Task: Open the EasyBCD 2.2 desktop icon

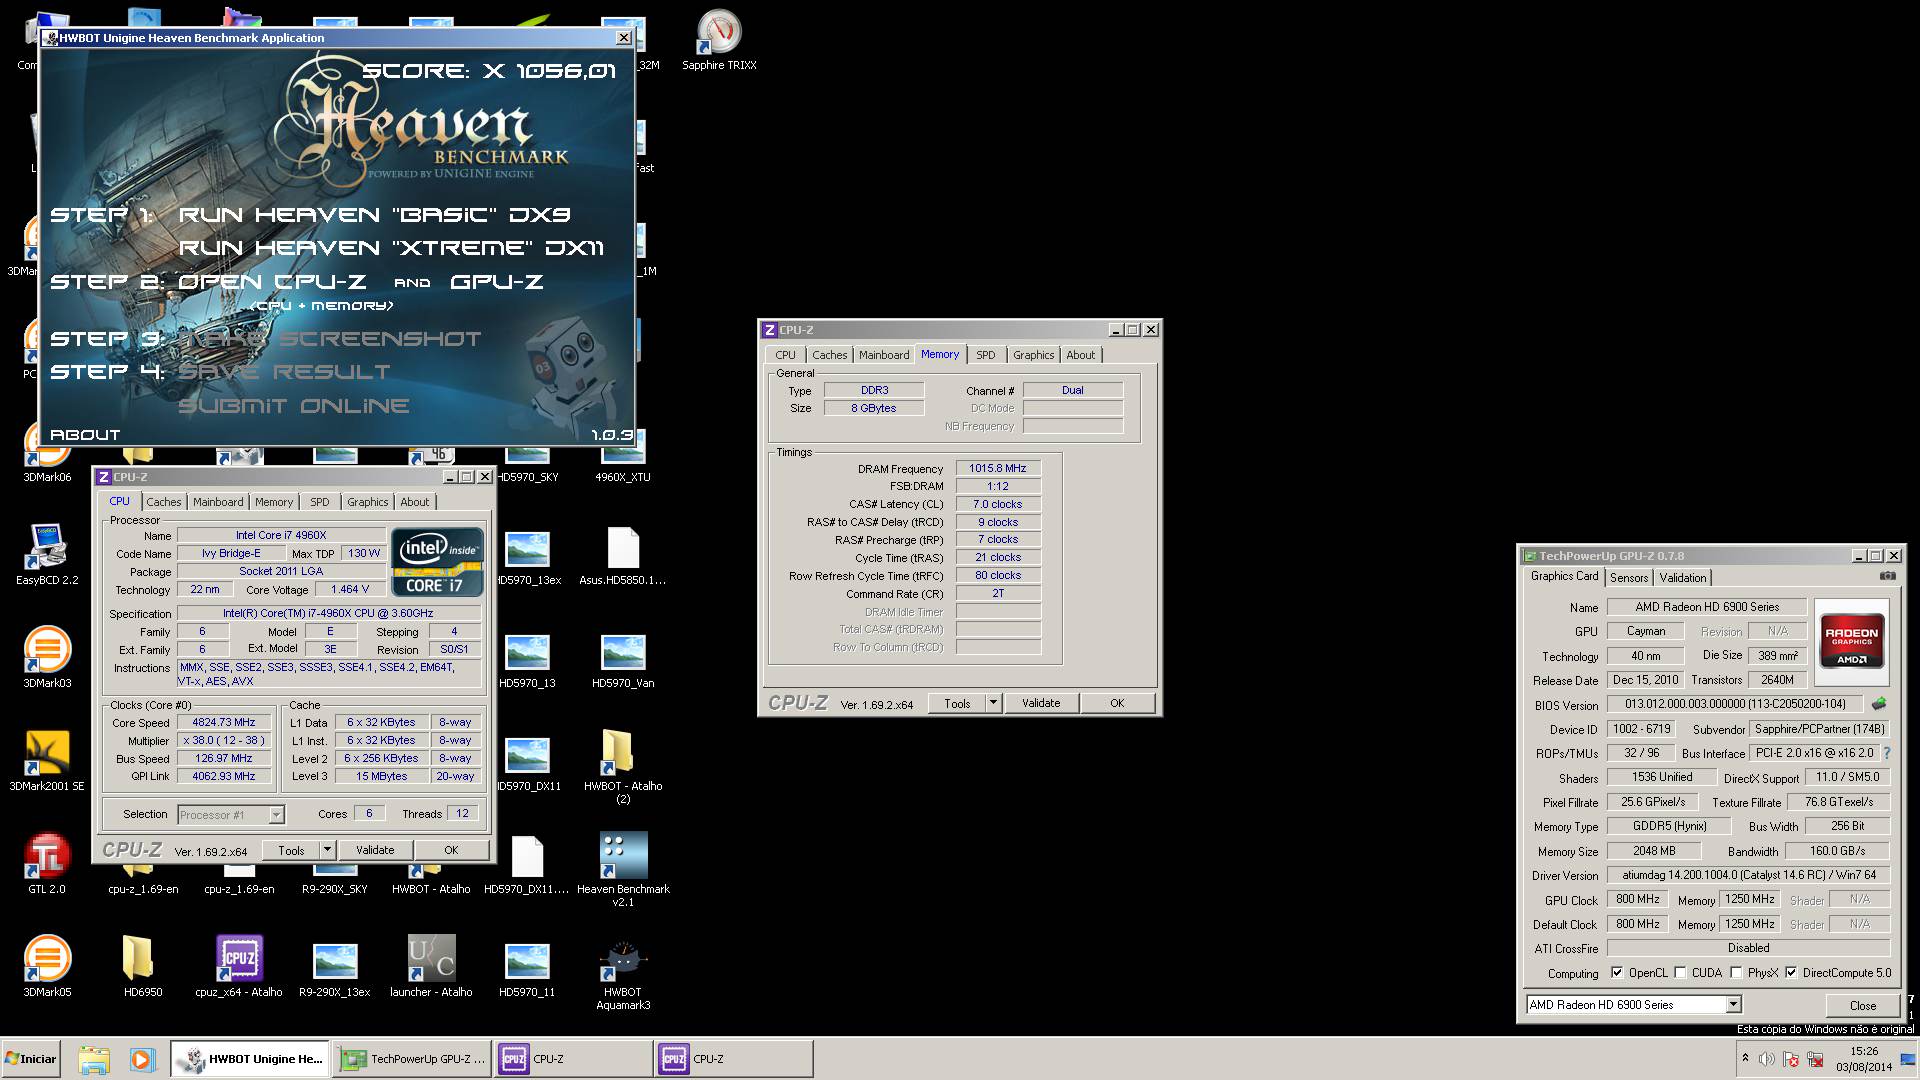Action: (x=47, y=554)
